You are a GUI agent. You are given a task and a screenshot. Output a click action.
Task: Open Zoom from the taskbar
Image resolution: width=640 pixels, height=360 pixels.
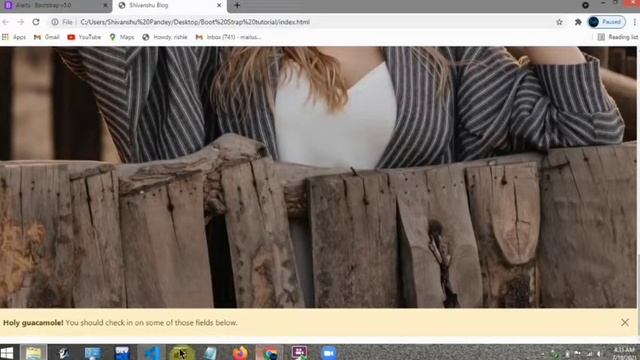tap(329, 353)
